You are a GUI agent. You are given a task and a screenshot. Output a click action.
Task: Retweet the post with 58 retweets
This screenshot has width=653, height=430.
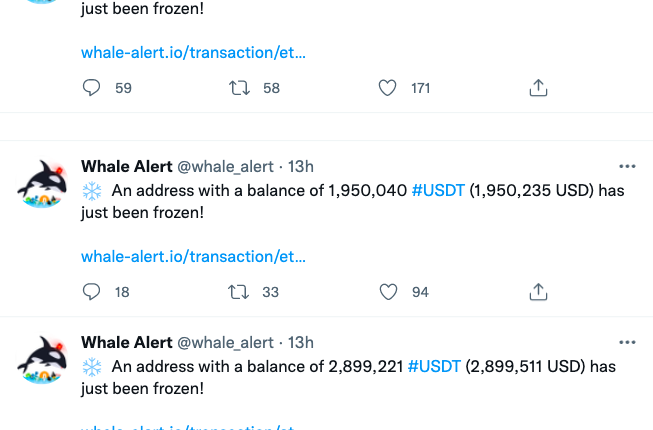coord(239,88)
